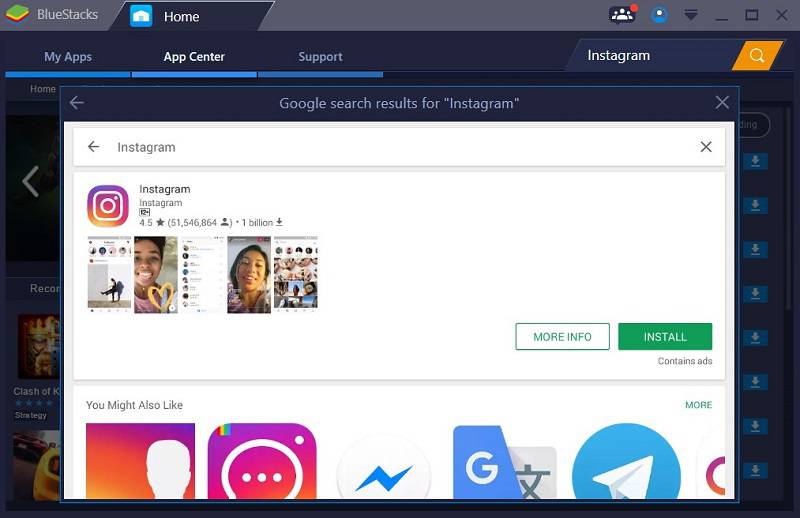Expand the BlueStacks title bar dropdown menu
Viewport: 800px width, 518px height.
coord(690,15)
